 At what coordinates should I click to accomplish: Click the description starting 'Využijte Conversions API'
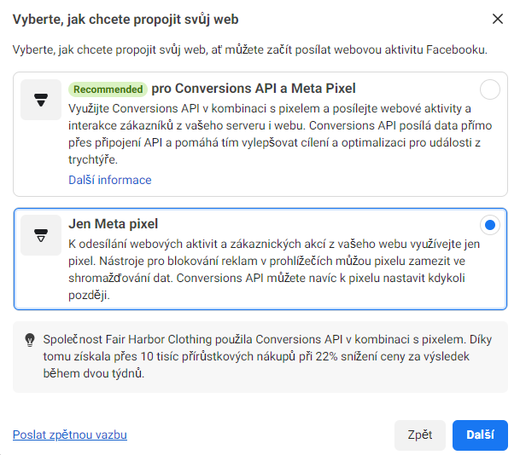tap(280, 134)
